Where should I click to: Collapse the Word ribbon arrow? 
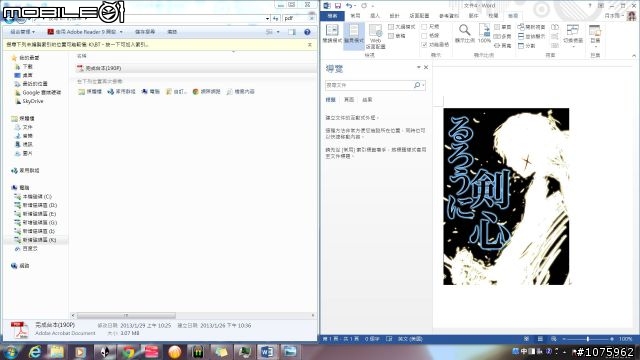tap(634, 56)
